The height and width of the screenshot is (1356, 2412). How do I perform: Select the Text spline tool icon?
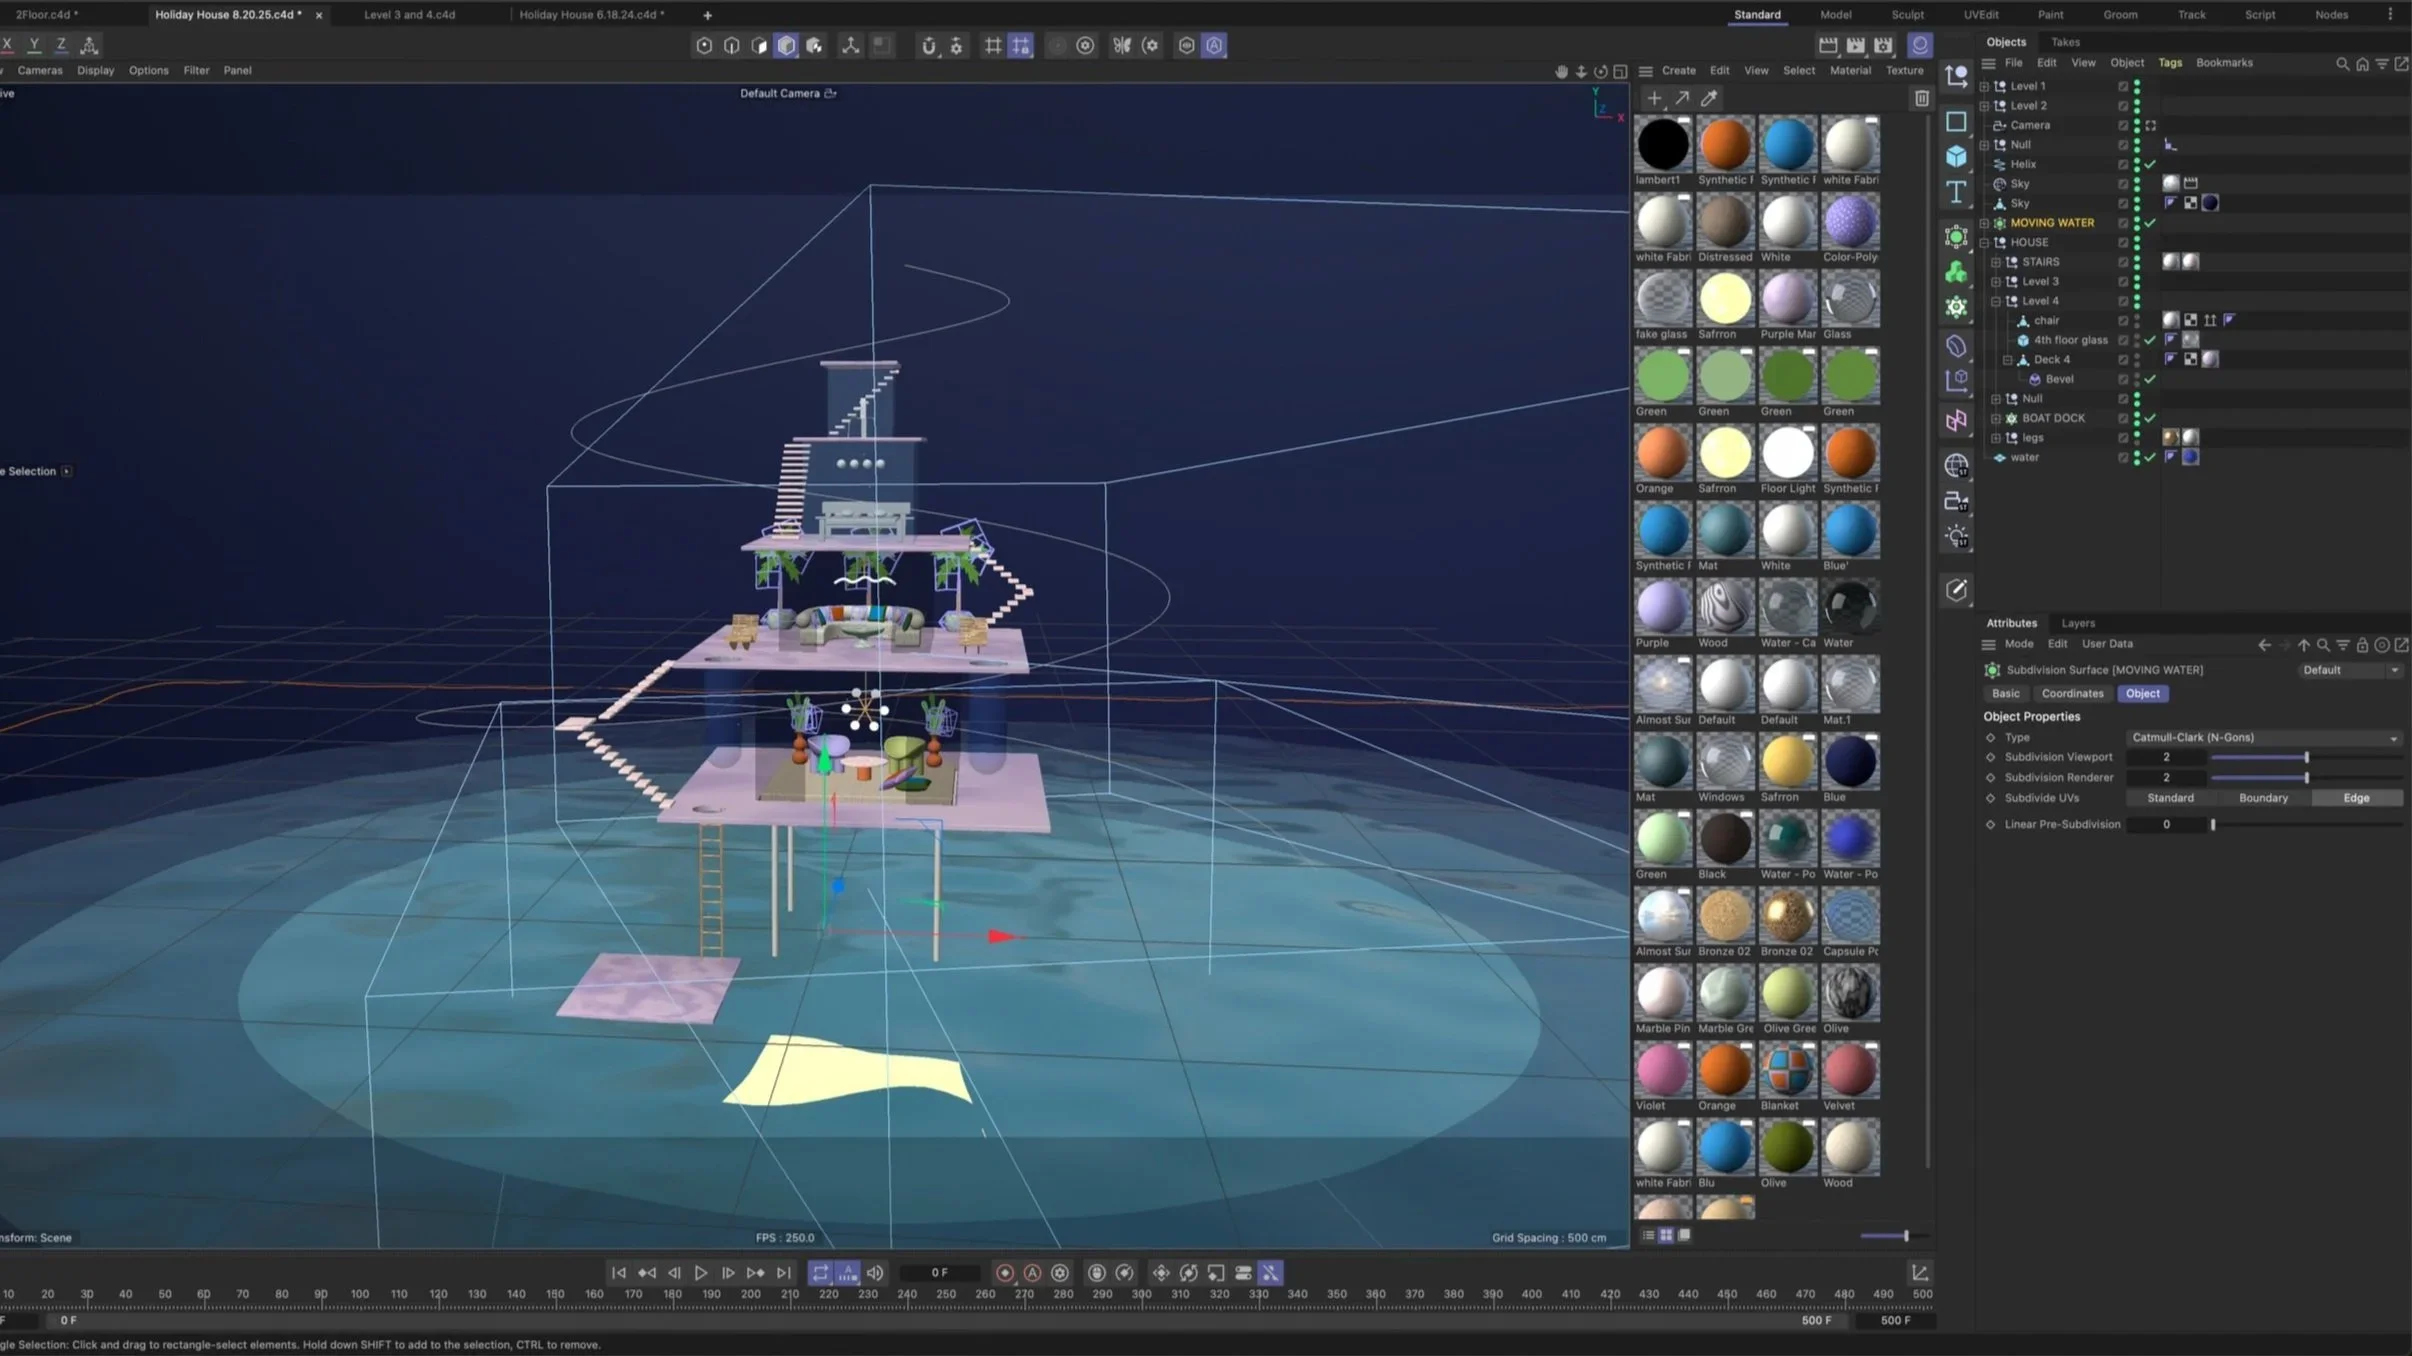coord(1956,192)
